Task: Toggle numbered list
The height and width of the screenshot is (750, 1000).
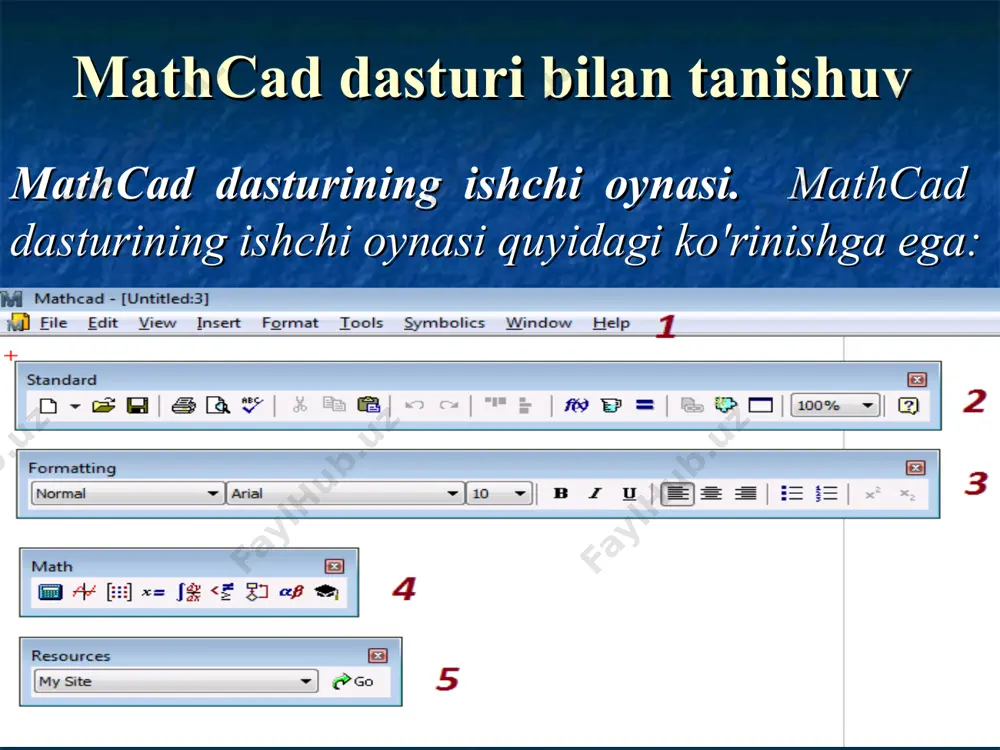Action: (827, 494)
